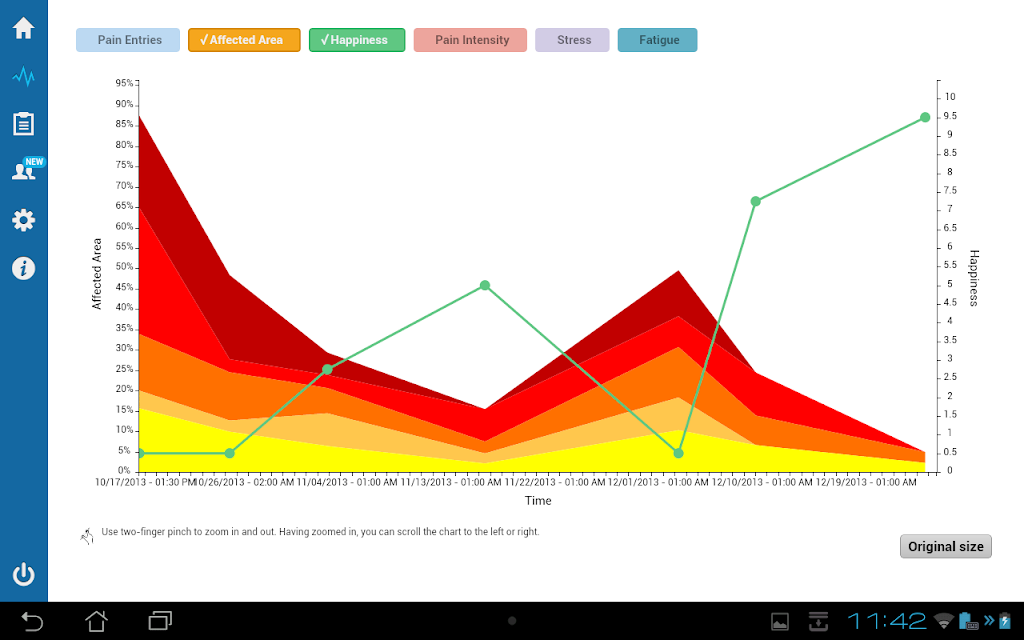Screen dimensions: 1024x640
Task: Open the screenshot notification in status bar
Action: click(780, 621)
